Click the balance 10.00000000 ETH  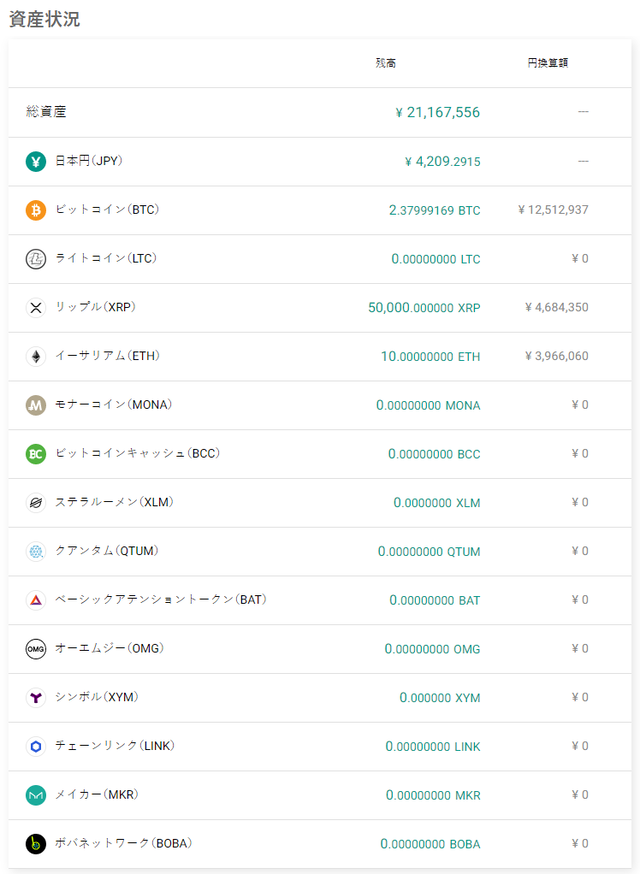[430, 357]
